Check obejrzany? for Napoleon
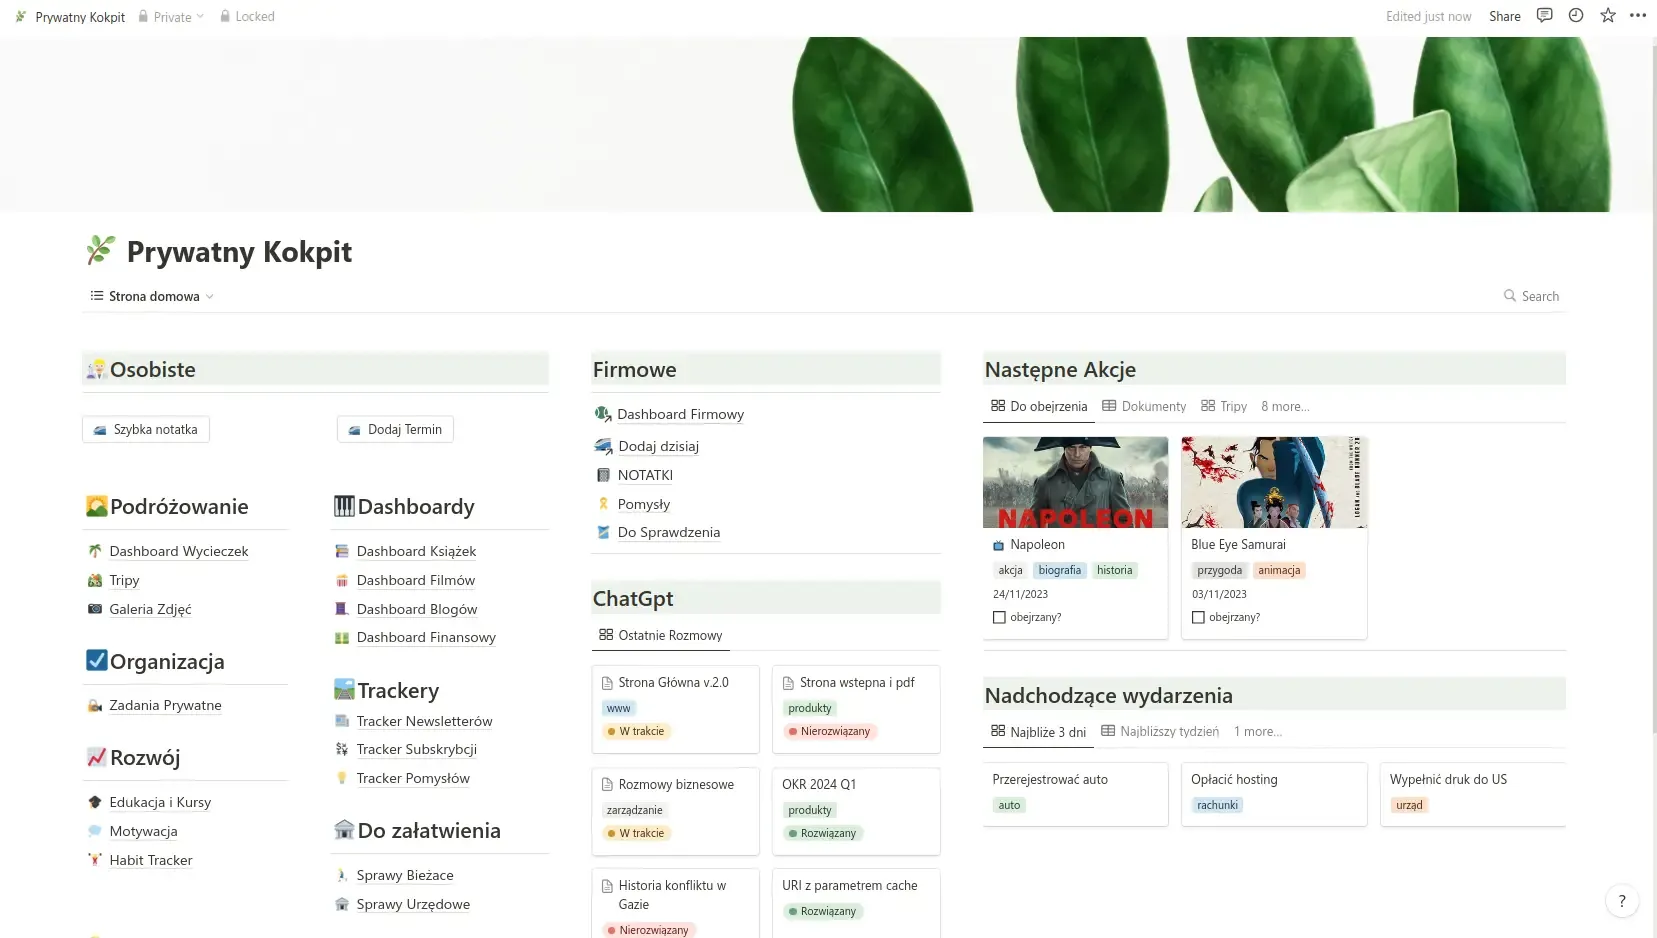1657x938 pixels. coord(999,617)
